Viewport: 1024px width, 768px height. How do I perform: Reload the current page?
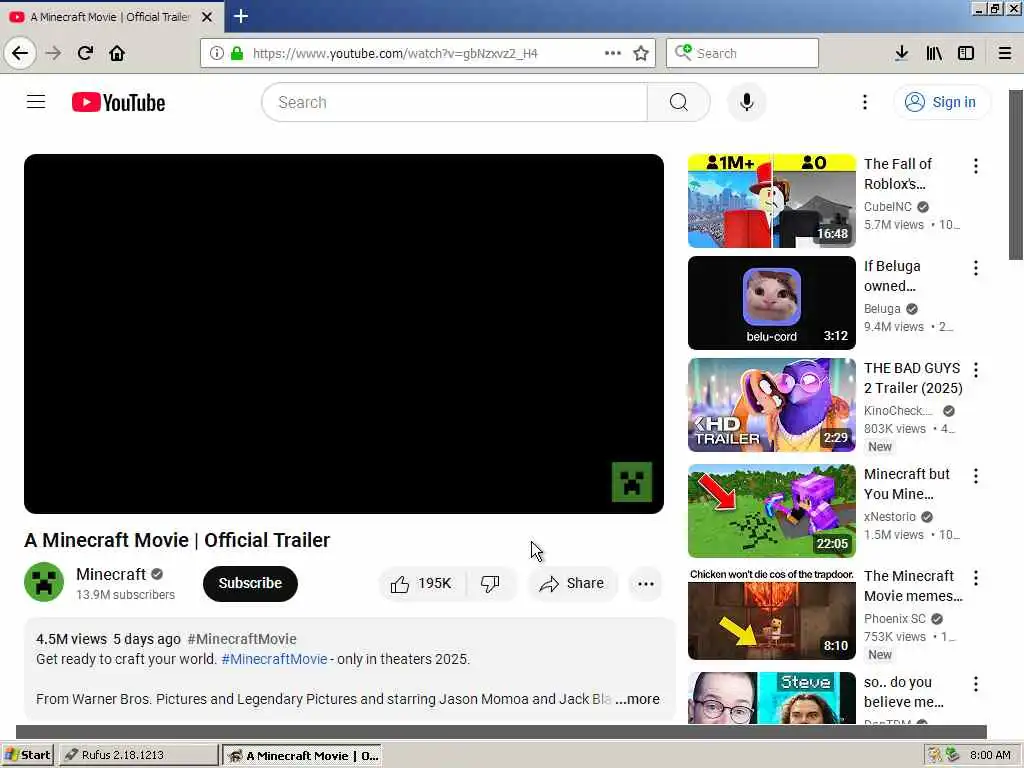pyautogui.click(x=85, y=53)
